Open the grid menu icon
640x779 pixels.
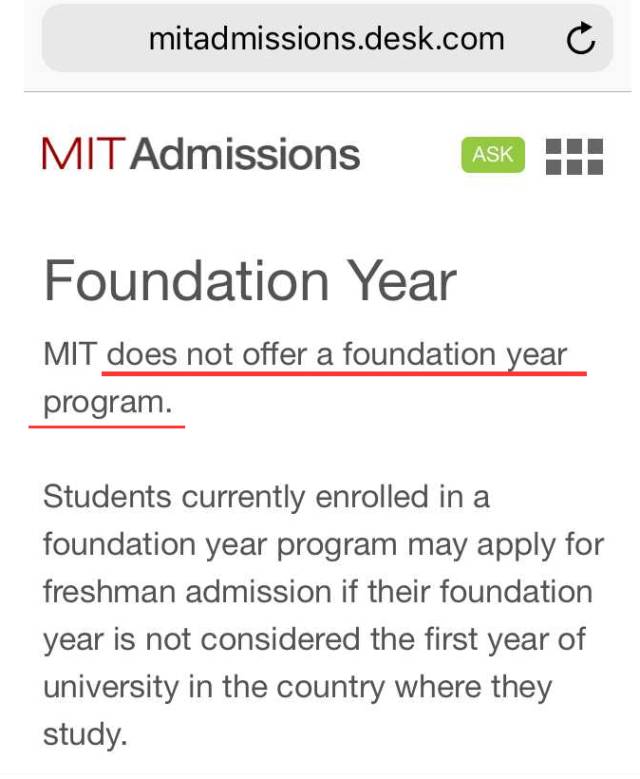click(575, 156)
